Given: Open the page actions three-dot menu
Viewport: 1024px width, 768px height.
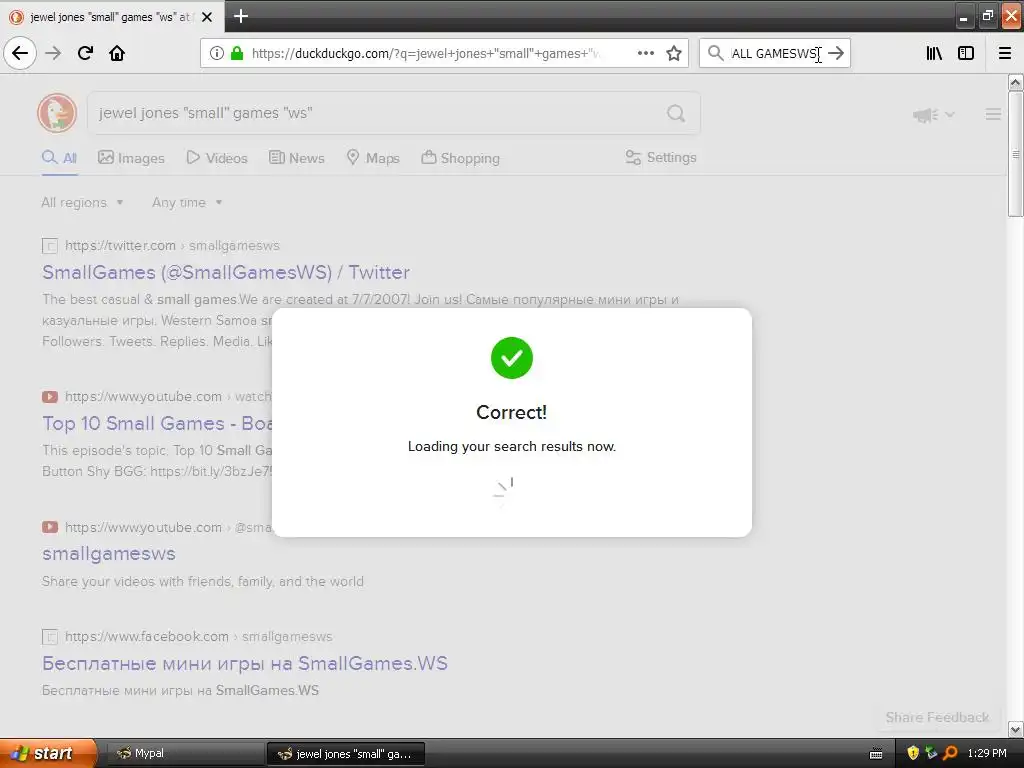Looking at the screenshot, I should (x=645, y=53).
